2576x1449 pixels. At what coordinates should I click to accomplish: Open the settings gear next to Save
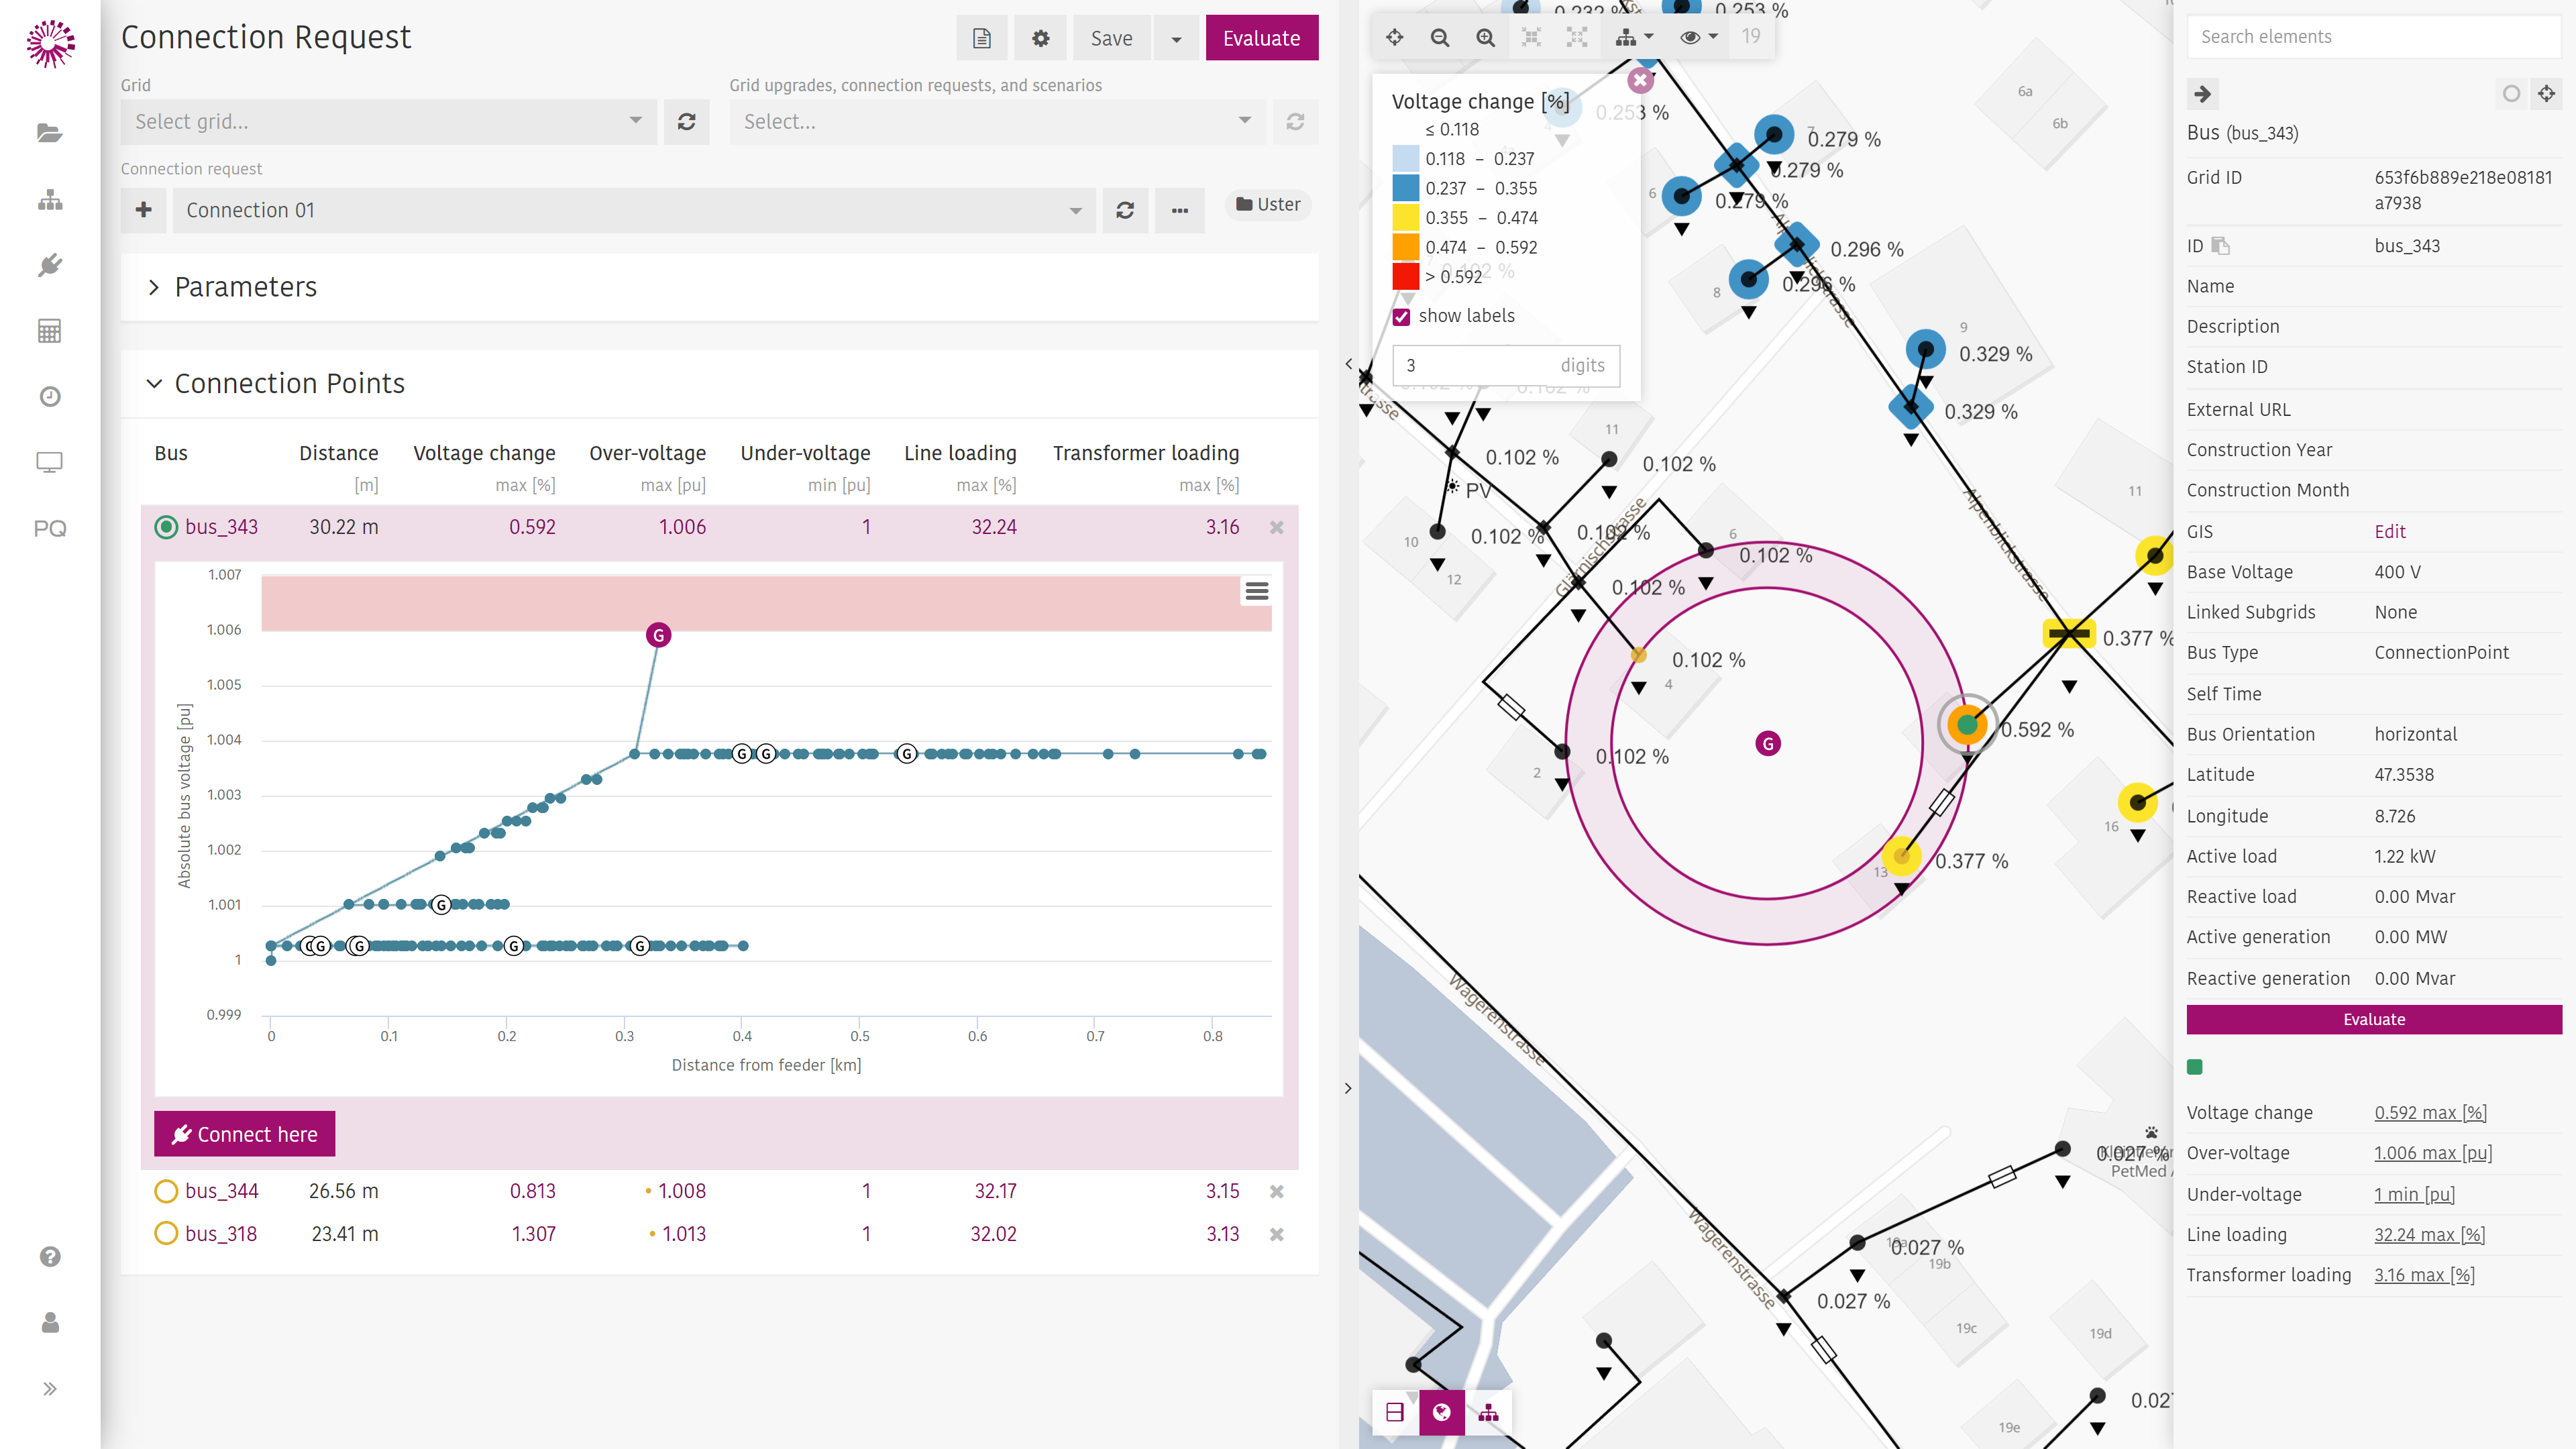(x=1041, y=38)
